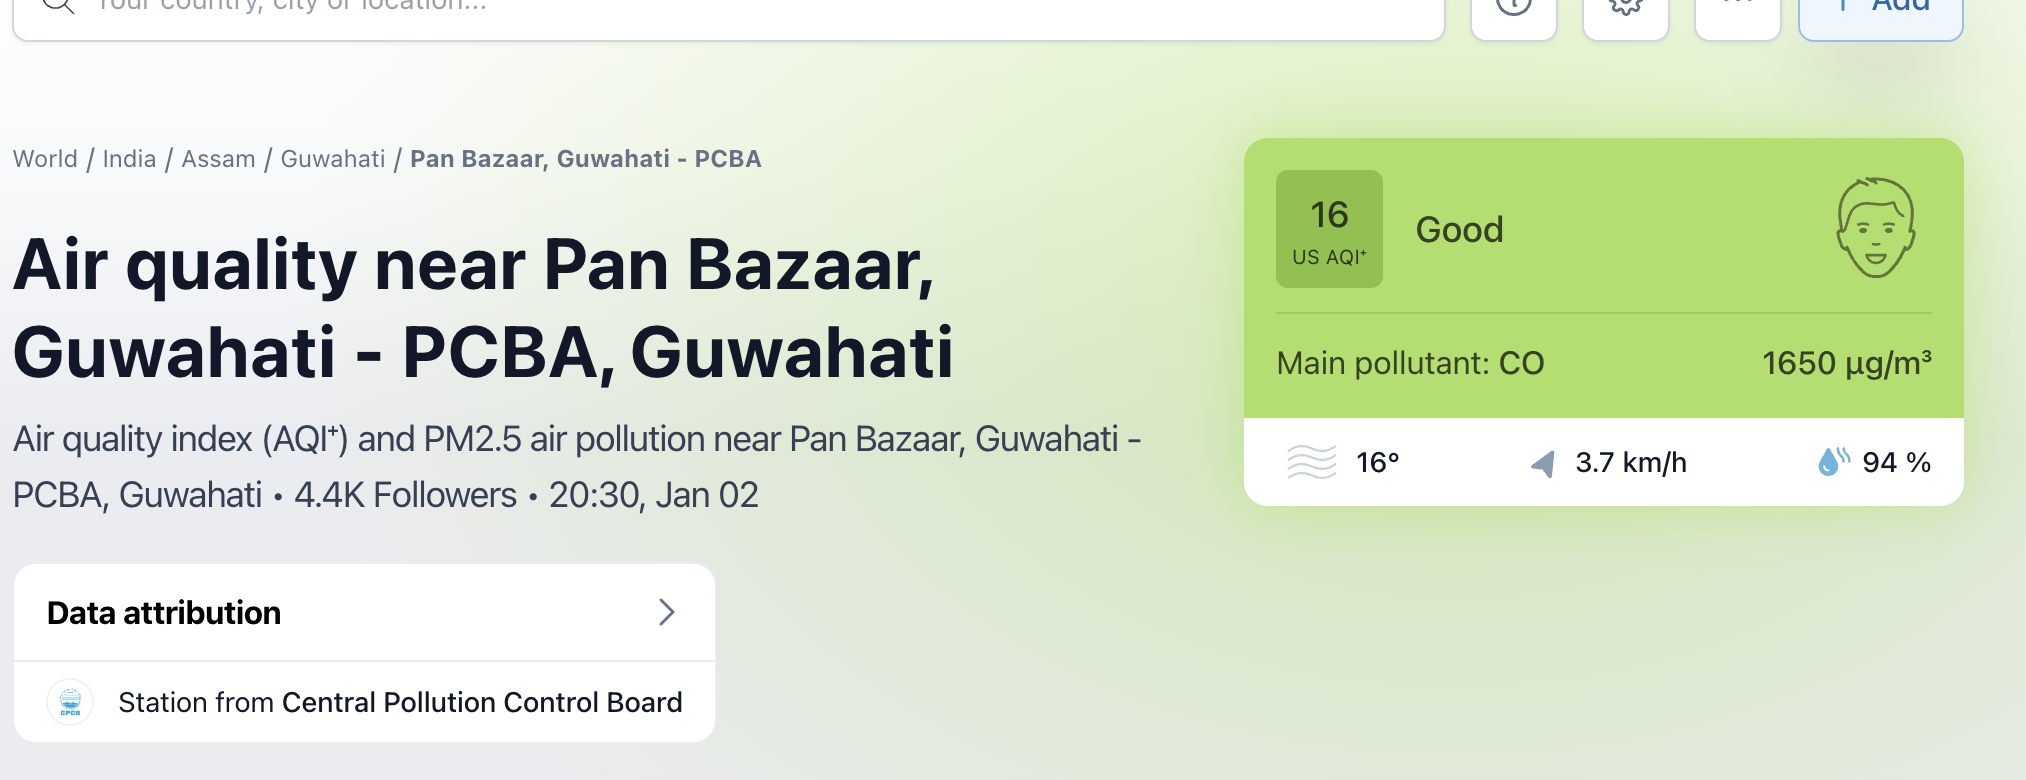Open settings via the gear icon

pos(1626,8)
